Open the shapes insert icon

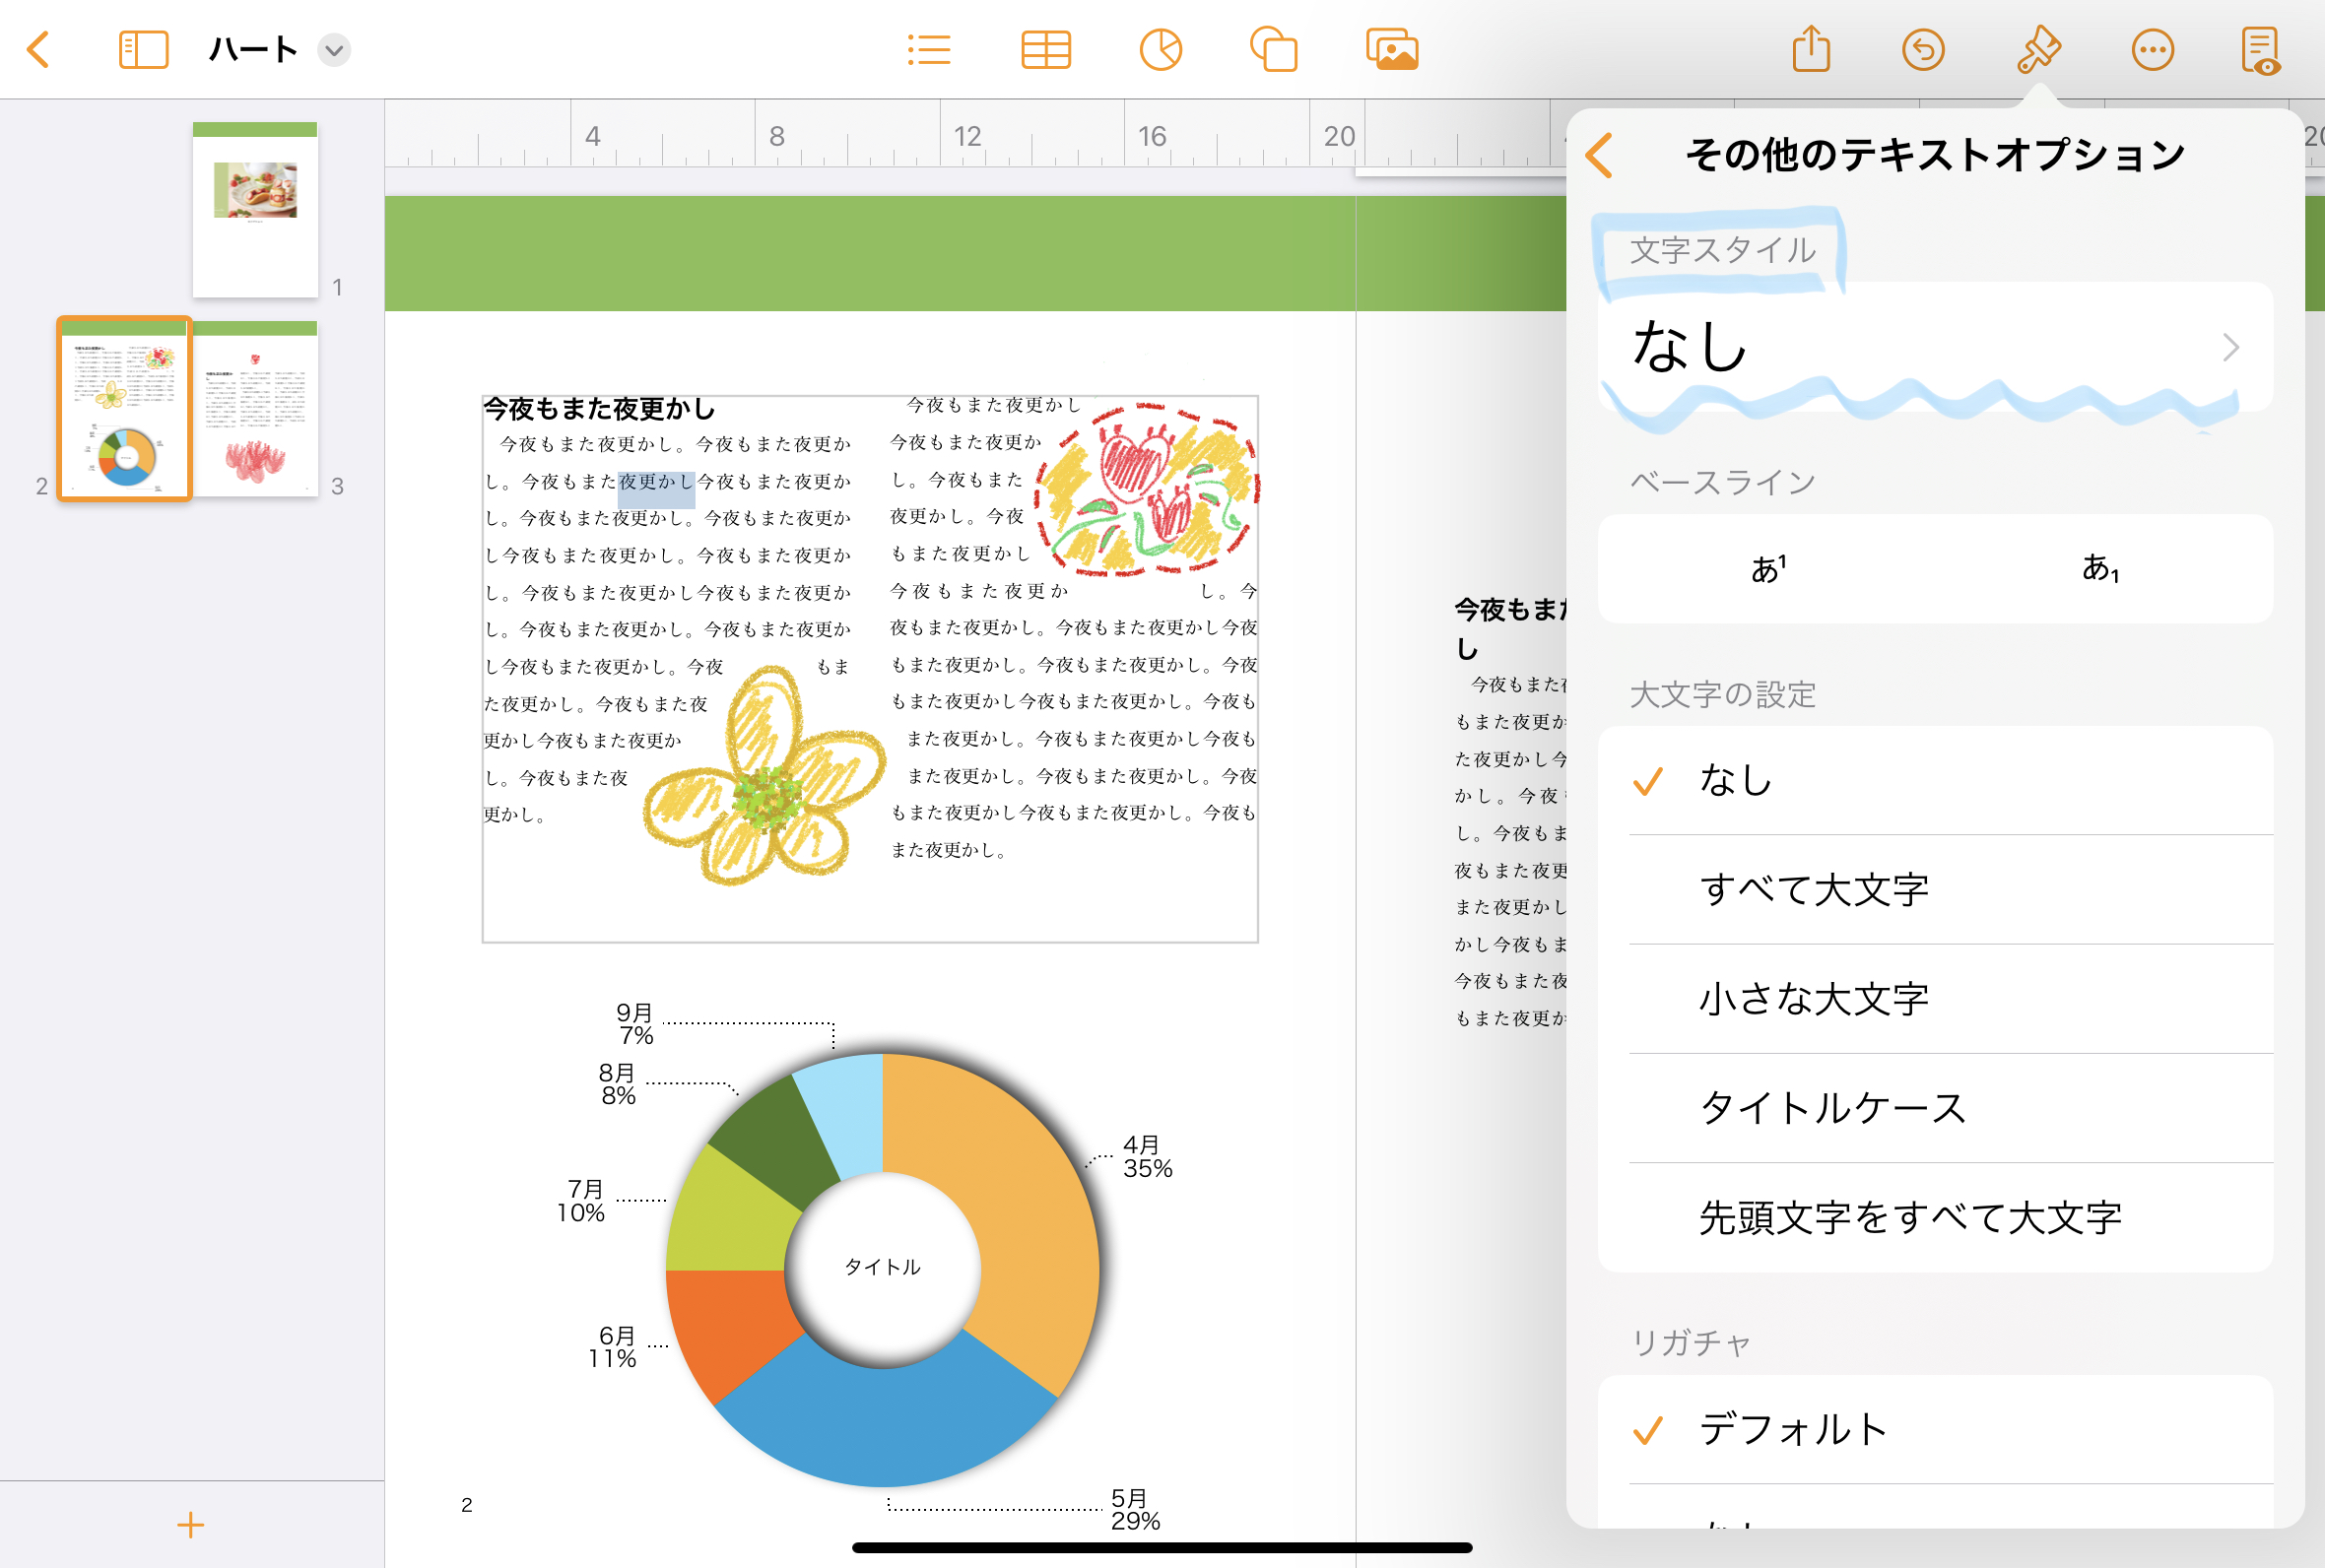click(1273, 49)
